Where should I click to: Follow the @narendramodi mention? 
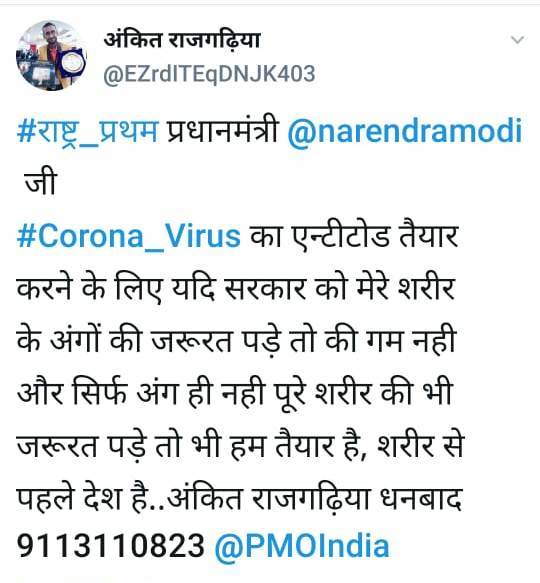pos(405,131)
